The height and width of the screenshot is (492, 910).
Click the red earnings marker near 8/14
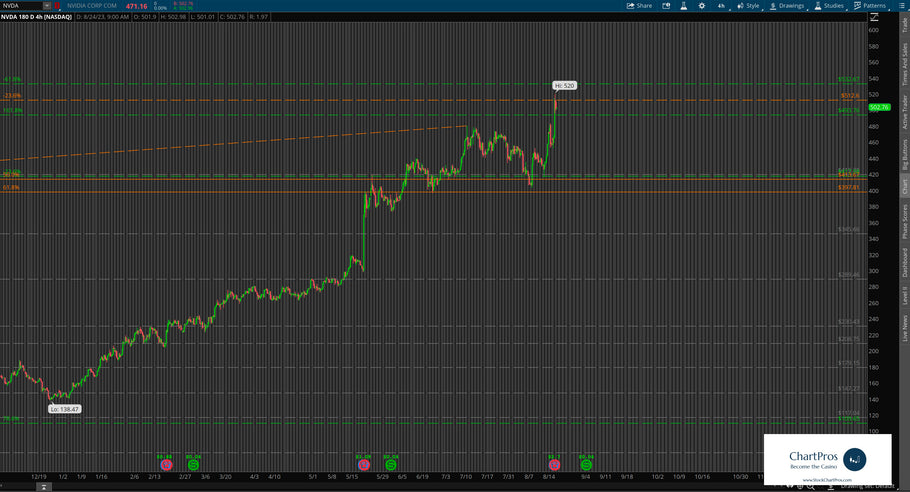554,465
